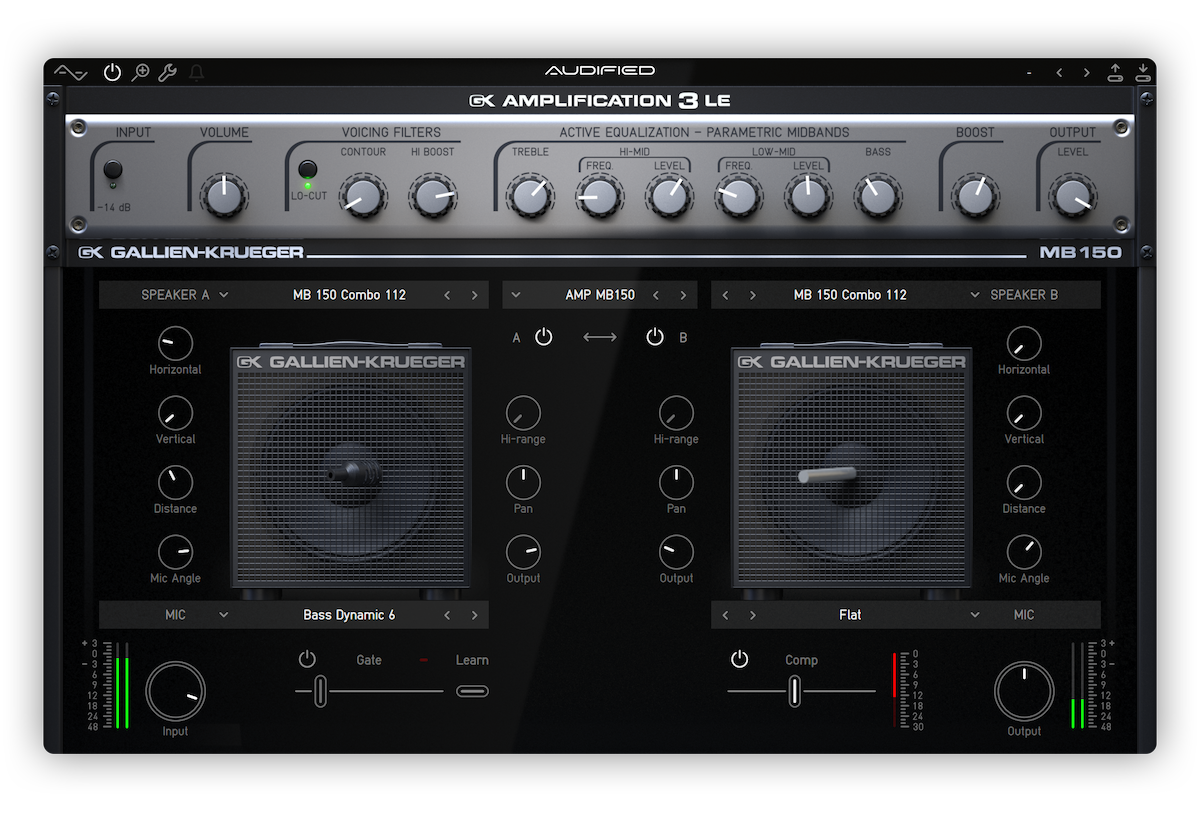
Task: Expand the AMP MB150 dropdown chevron
Action: click(516, 295)
